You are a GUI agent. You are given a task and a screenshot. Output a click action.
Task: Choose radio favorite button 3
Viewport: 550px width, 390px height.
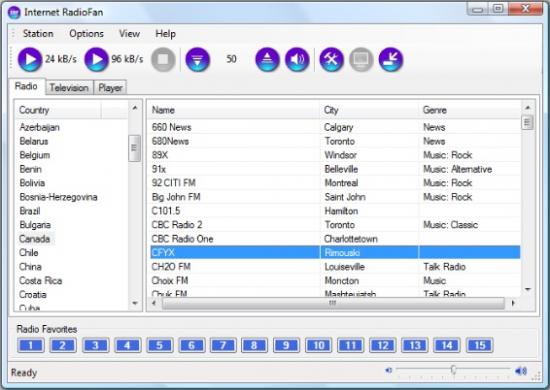tap(95, 345)
